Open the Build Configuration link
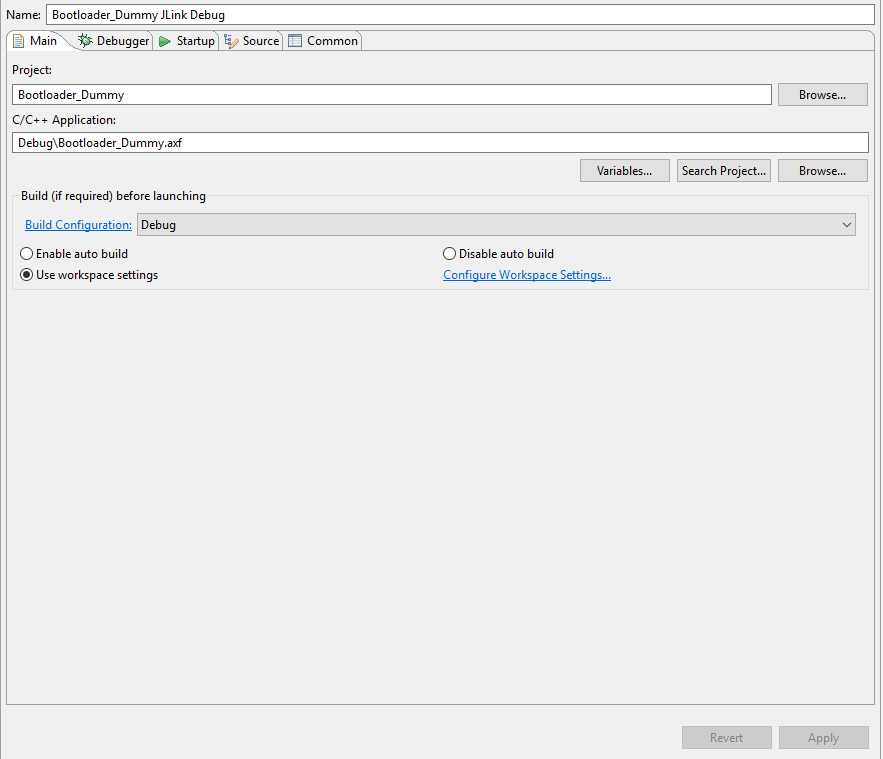 tap(78, 225)
